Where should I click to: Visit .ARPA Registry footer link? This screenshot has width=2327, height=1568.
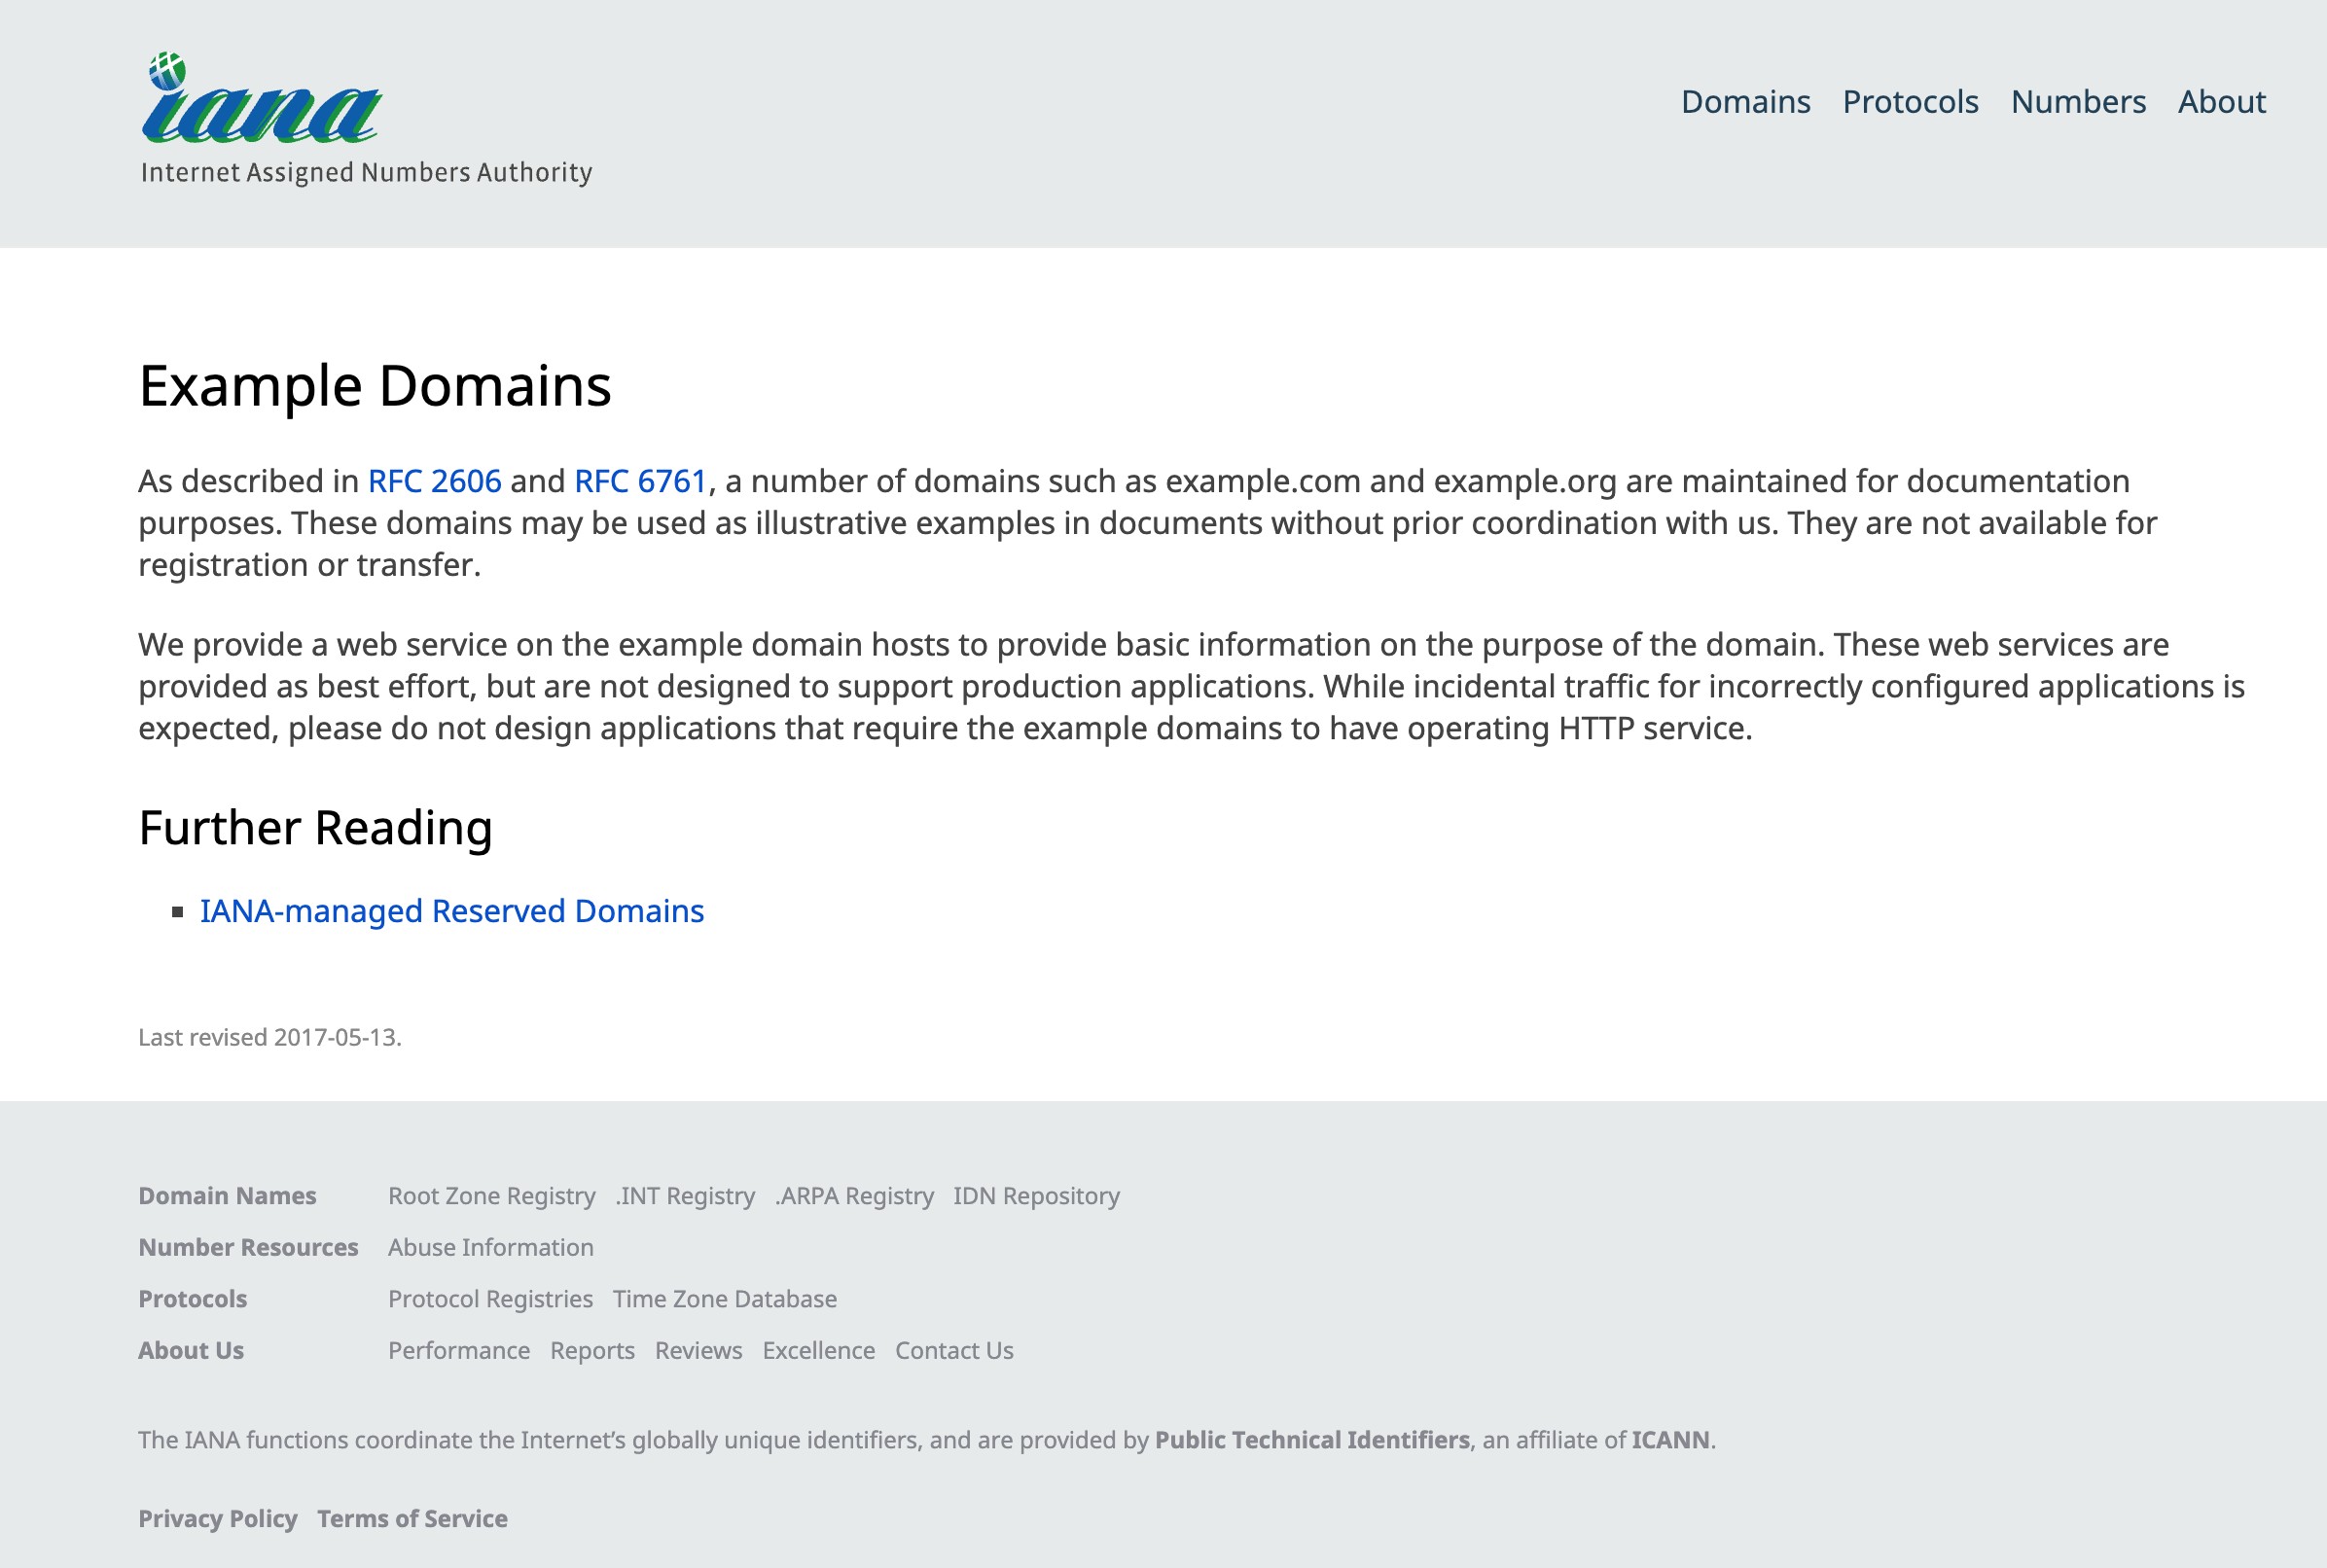[x=854, y=1196]
